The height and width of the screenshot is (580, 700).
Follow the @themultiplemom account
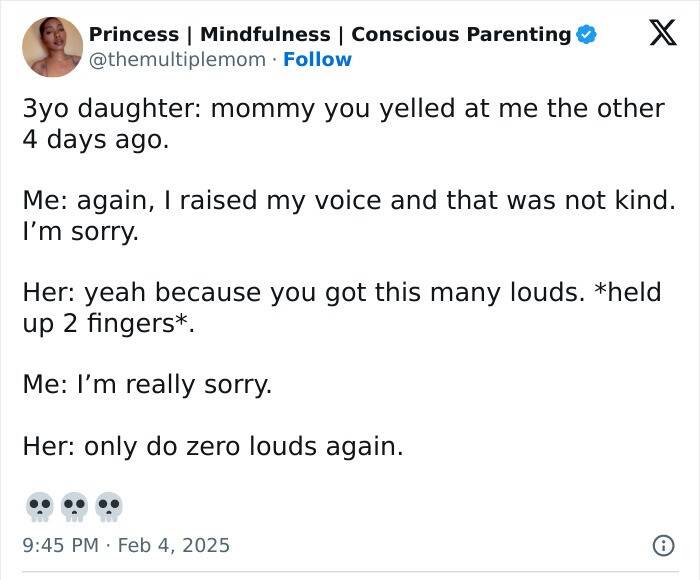point(317,60)
